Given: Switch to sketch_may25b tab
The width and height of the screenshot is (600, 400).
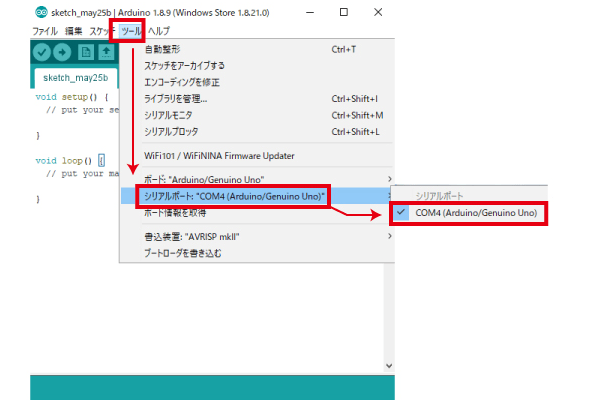Looking at the screenshot, I should click(x=75, y=78).
